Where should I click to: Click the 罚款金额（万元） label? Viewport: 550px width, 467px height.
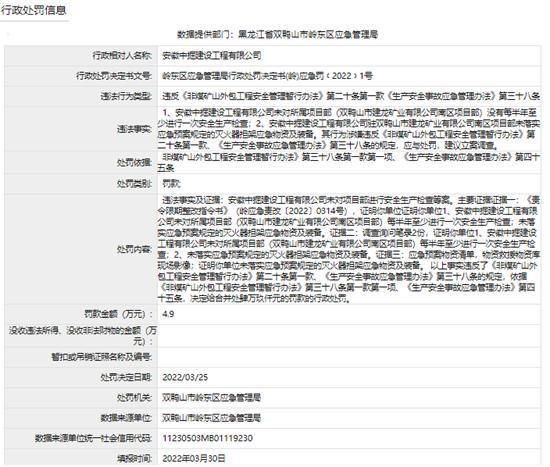pyautogui.click(x=119, y=314)
